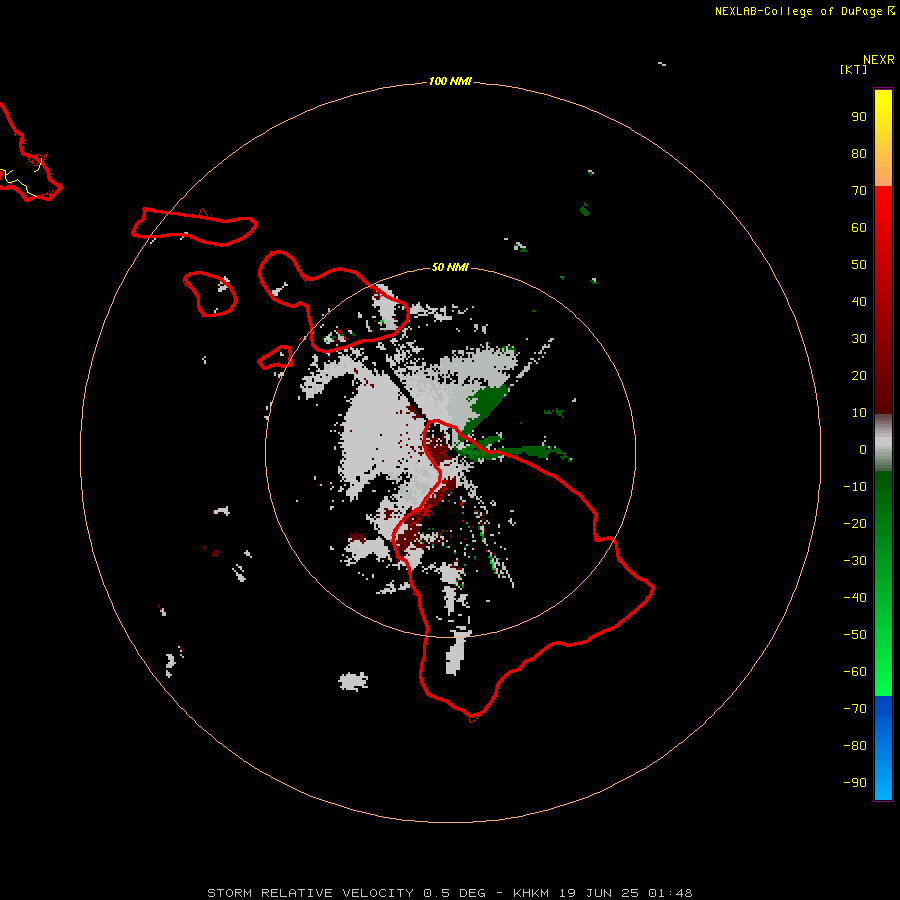The height and width of the screenshot is (900, 900).
Task: Click the 70 label on the velocity legend
Action: click(859, 191)
